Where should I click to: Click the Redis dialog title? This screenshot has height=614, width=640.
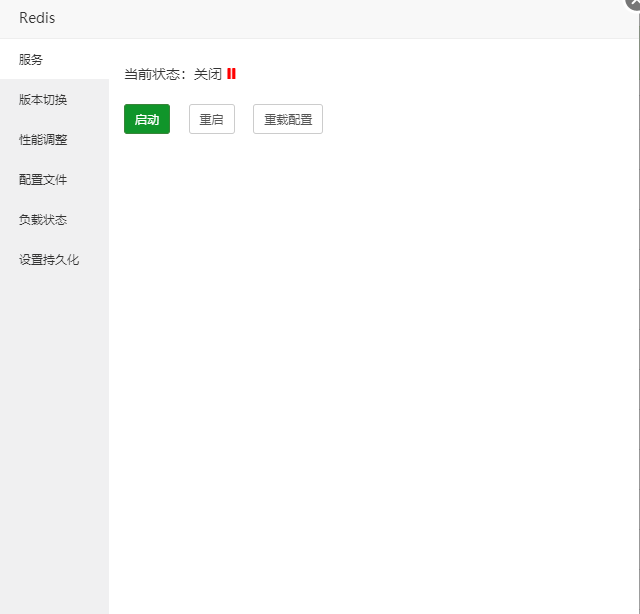(37, 18)
